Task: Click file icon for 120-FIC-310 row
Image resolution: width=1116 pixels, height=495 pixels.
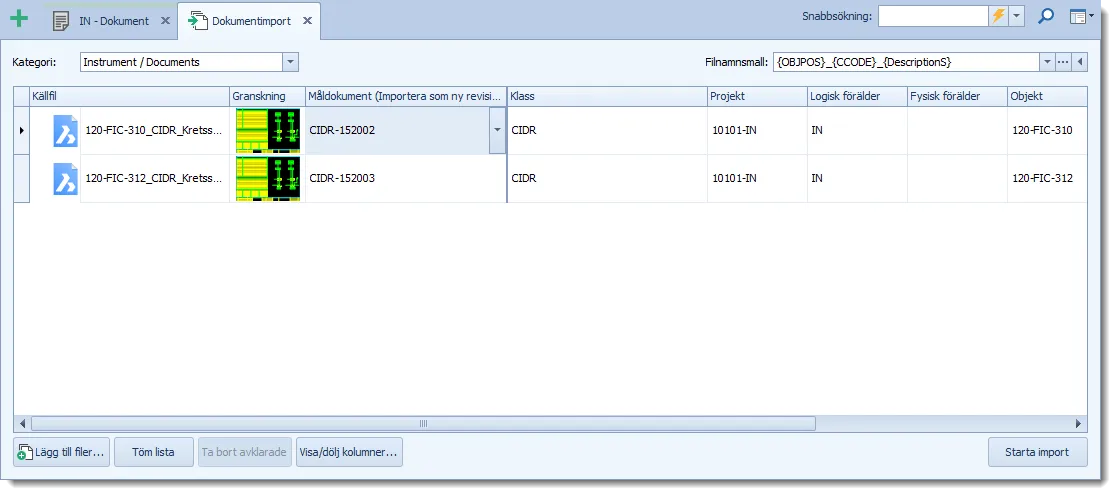Action: tap(65, 131)
